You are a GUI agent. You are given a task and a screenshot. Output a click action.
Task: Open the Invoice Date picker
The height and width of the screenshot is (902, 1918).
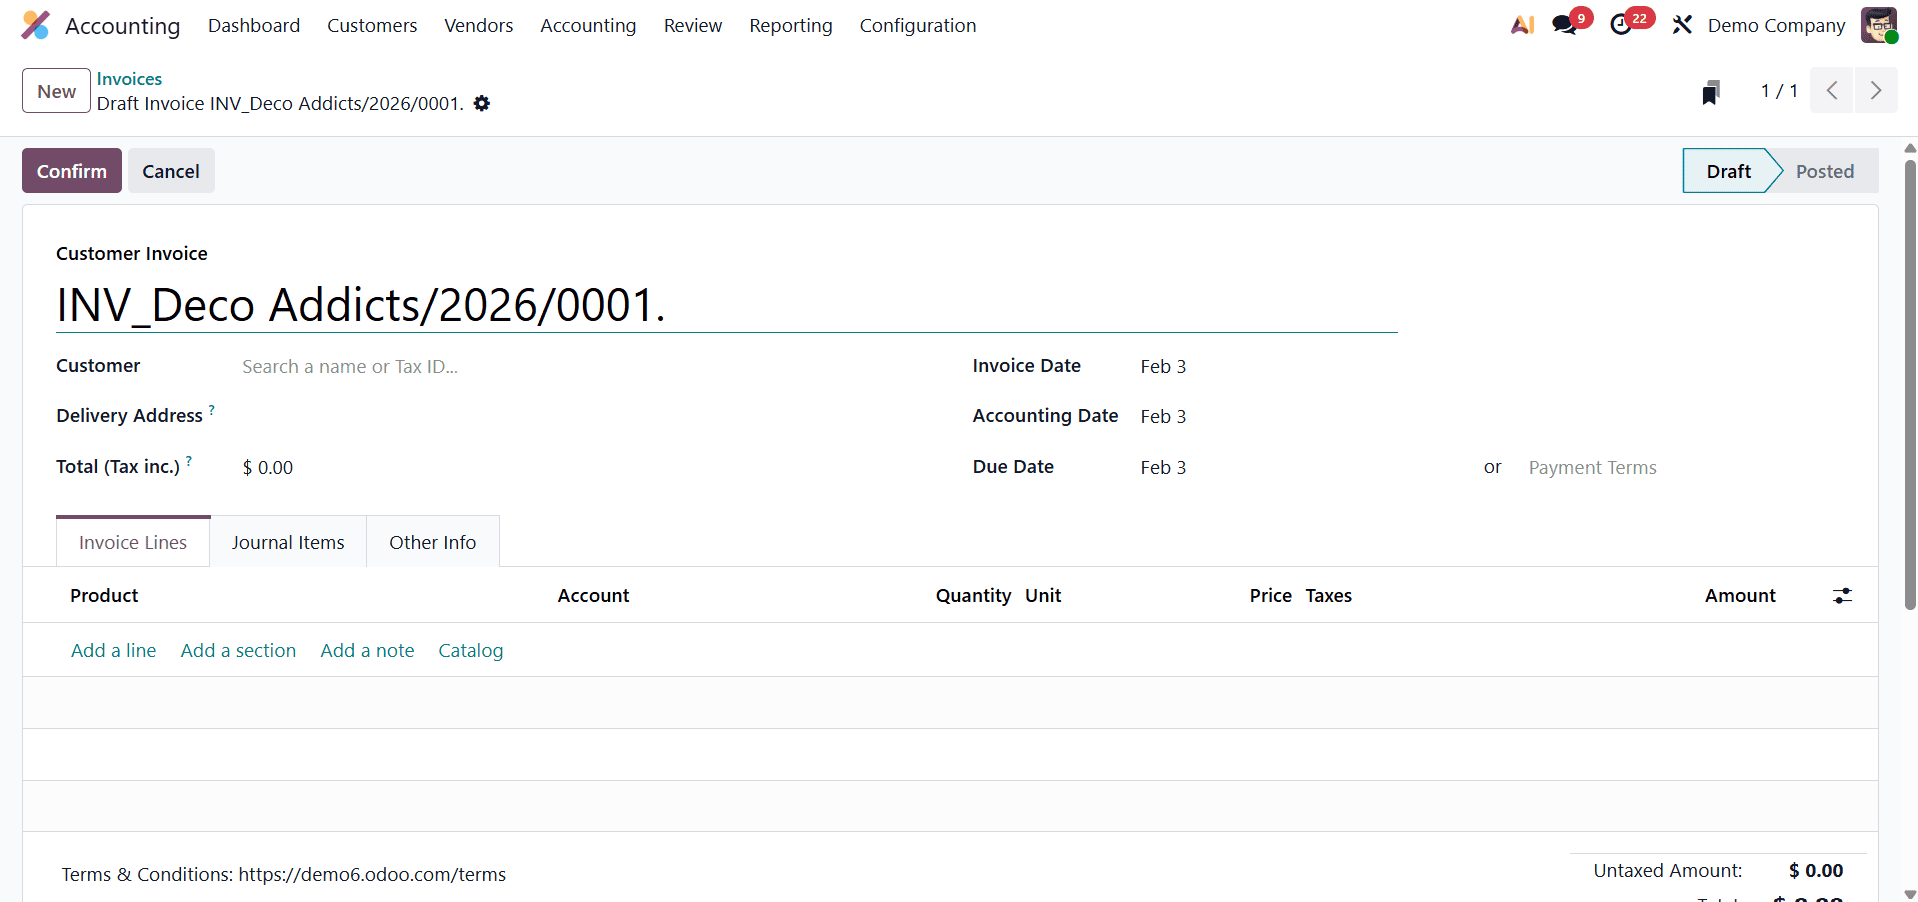coord(1163,366)
